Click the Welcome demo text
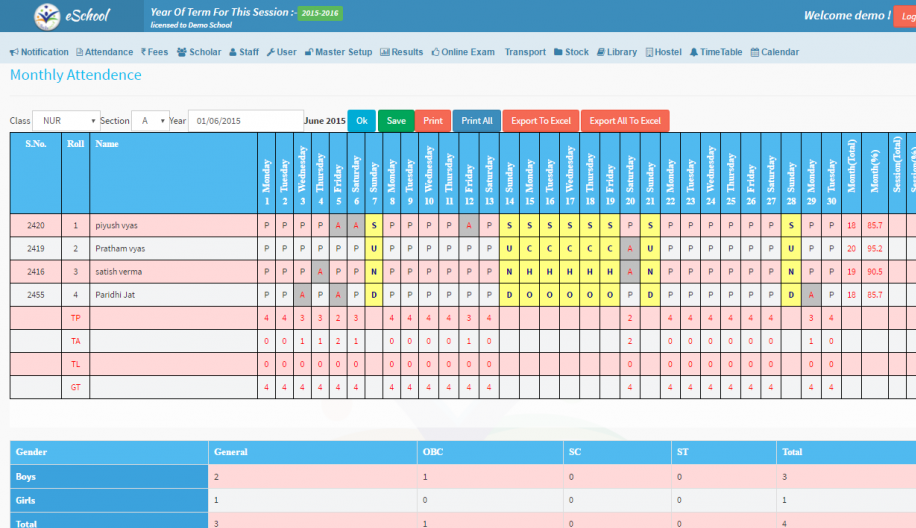Screen dimensions: 916x528 click(x=847, y=16)
